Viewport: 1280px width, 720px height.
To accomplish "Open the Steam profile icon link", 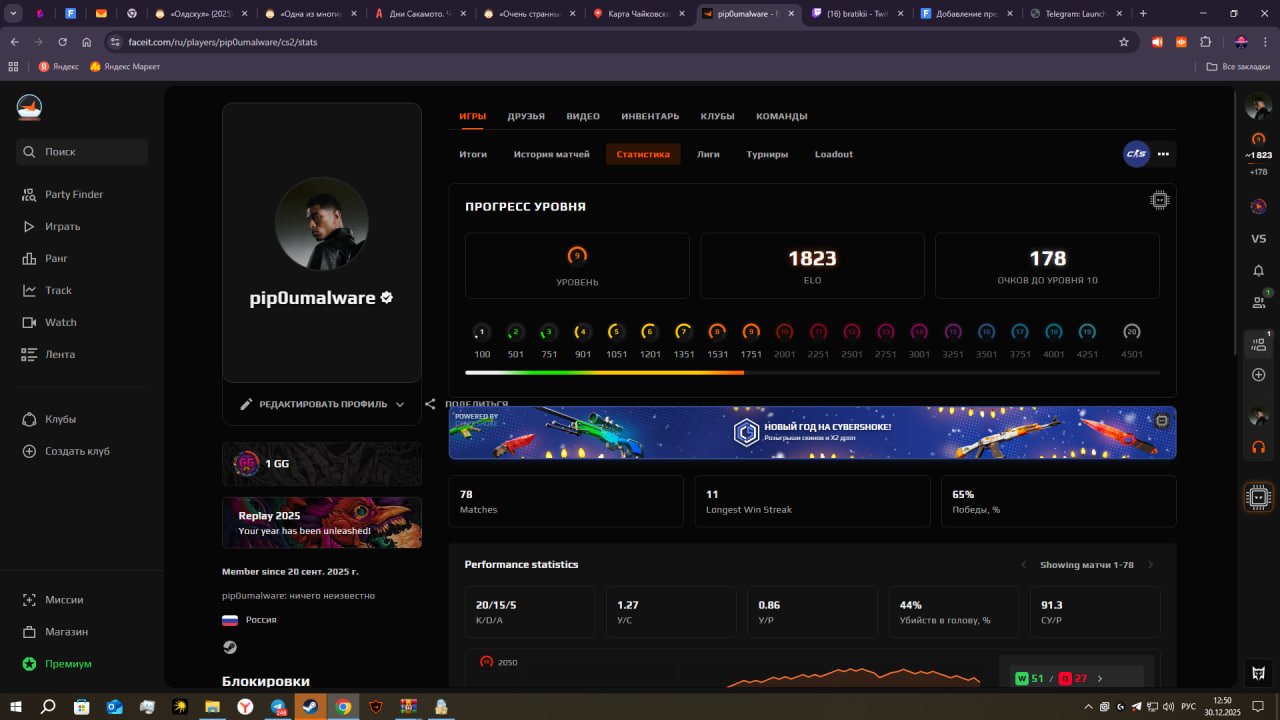I will click(230, 647).
